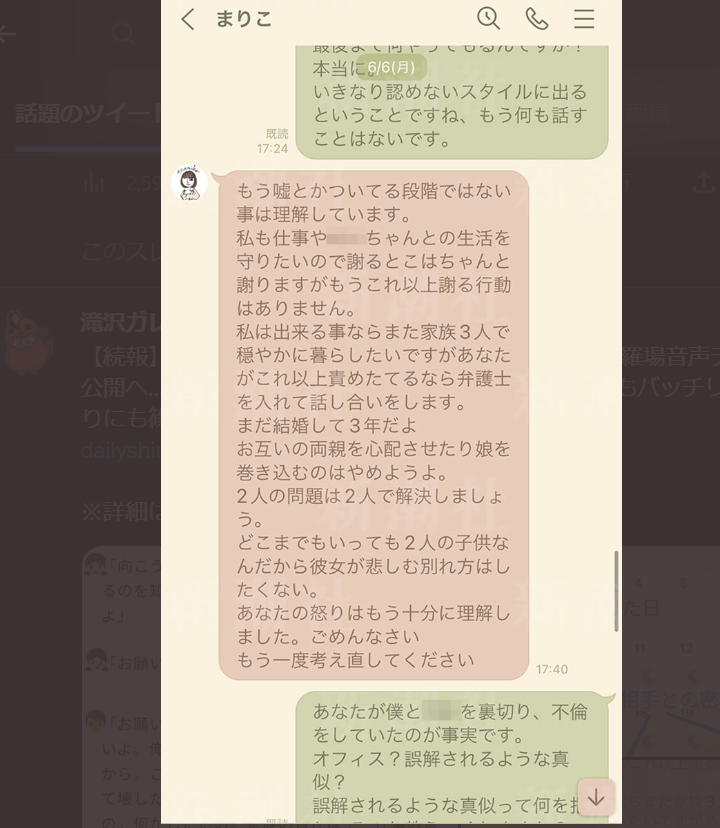Go back using the chat header arrow
The image size is (720, 828).
tap(188, 20)
